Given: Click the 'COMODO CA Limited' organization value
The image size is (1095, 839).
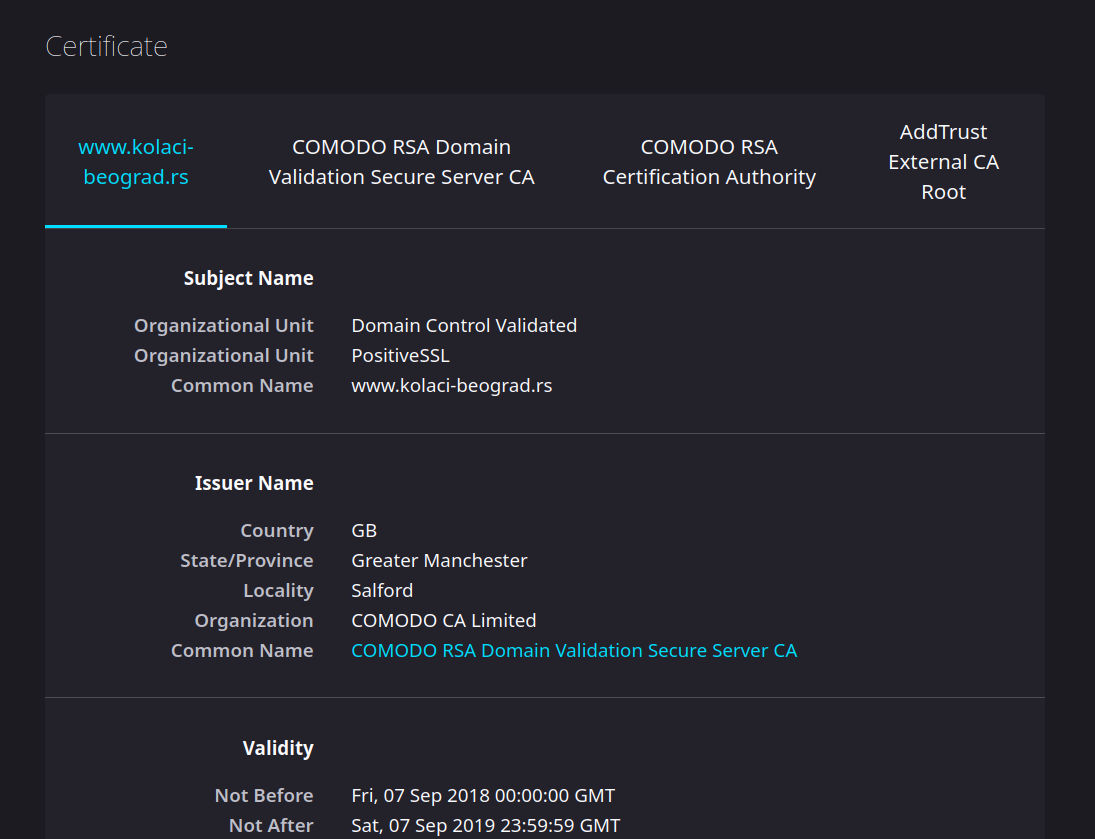Looking at the screenshot, I should click(443, 620).
